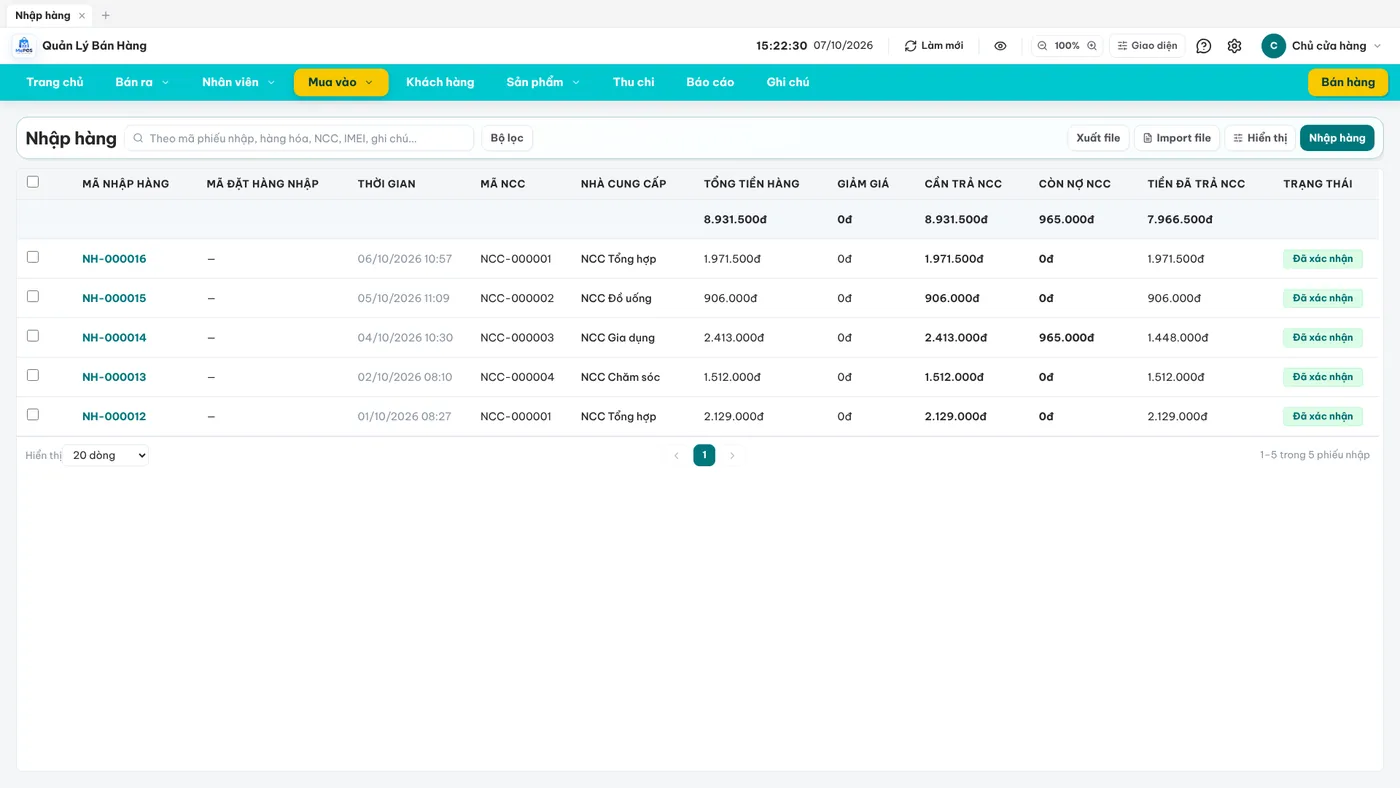The image size is (1400, 788).
Task: Open the 20 dòng rows-per-page dropdown
Action: point(106,456)
